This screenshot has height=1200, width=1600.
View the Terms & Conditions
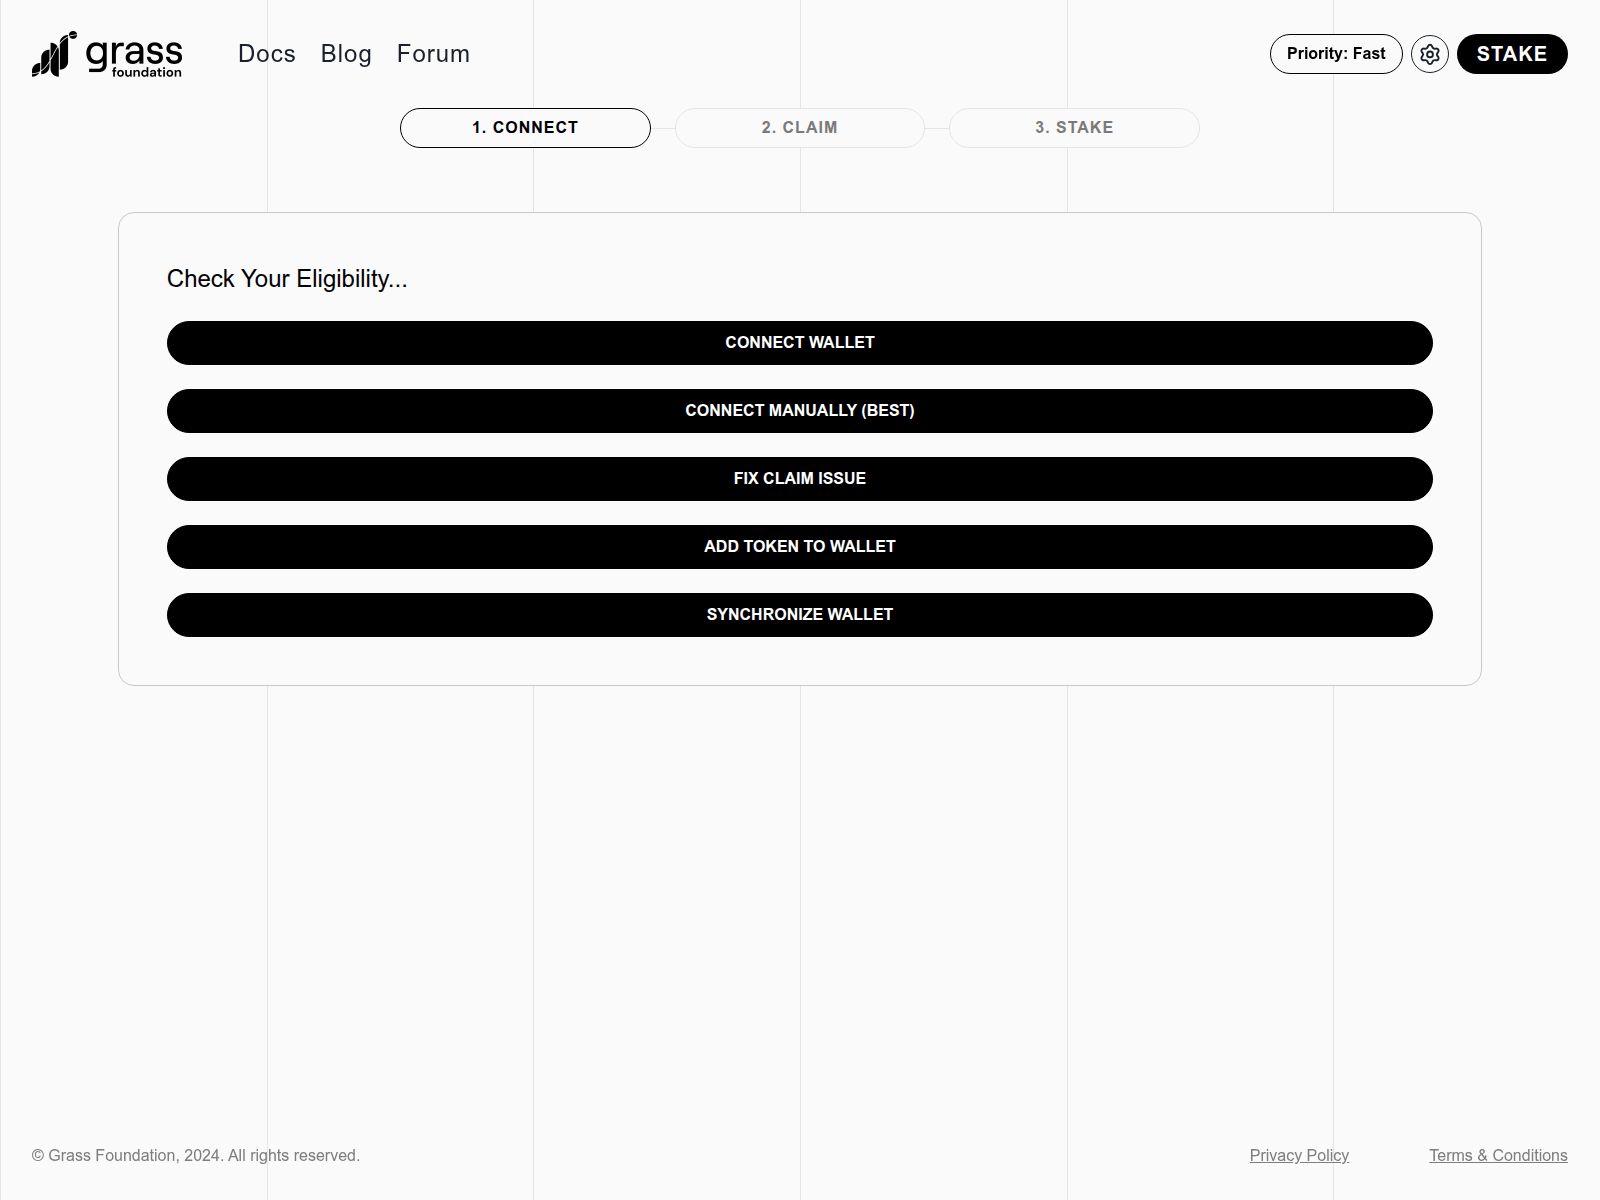1498,1155
